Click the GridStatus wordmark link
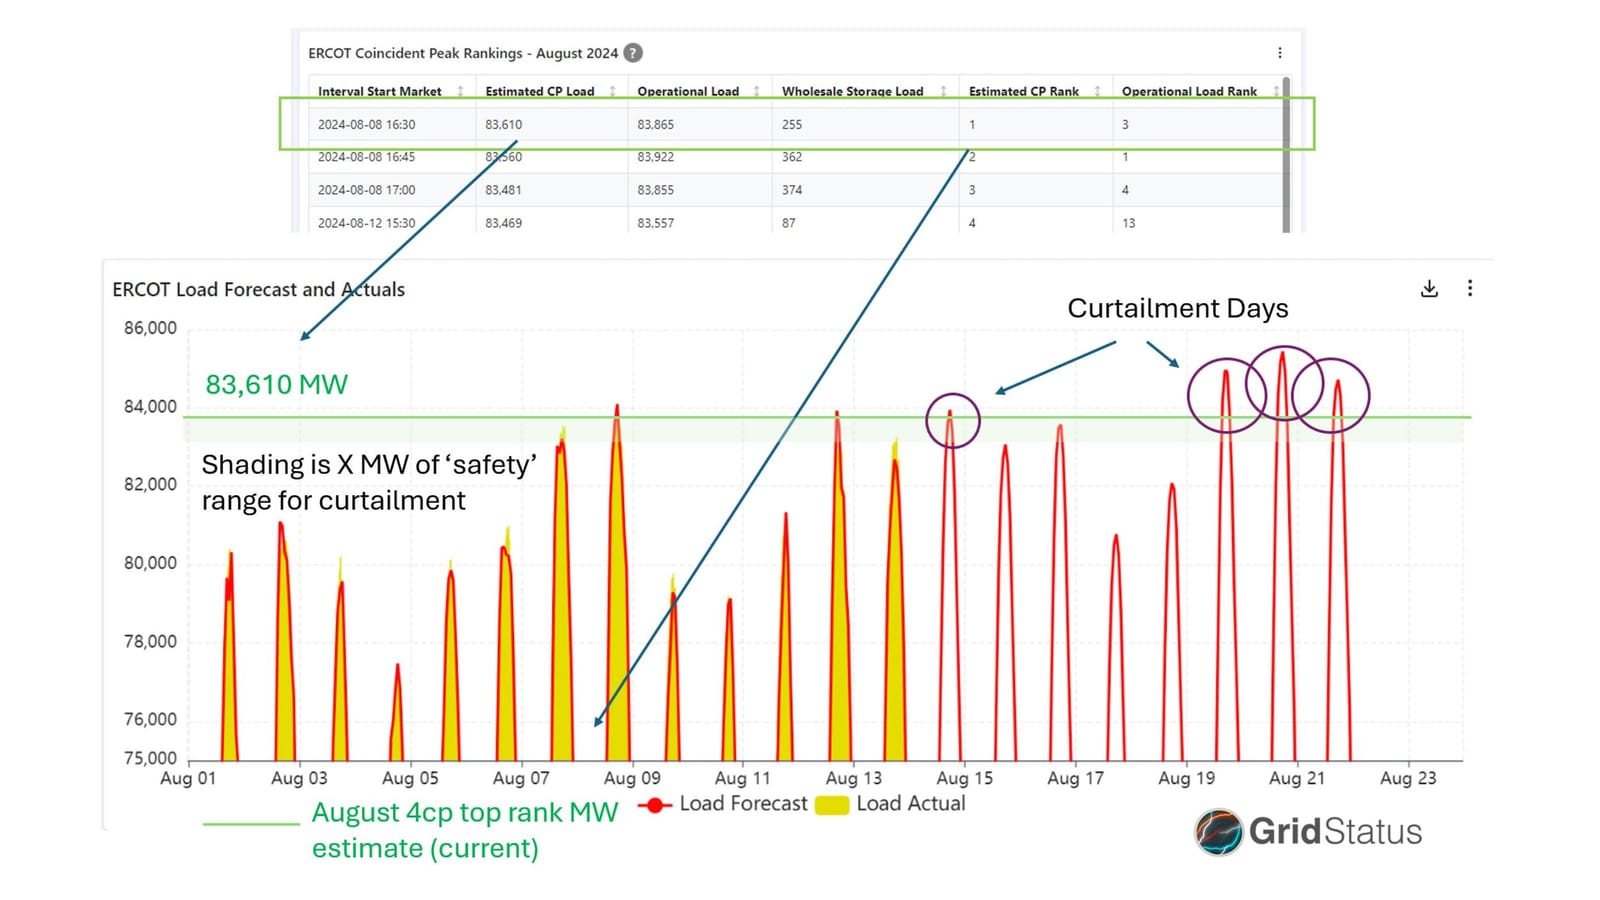The image size is (1600, 900). point(1337,830)
